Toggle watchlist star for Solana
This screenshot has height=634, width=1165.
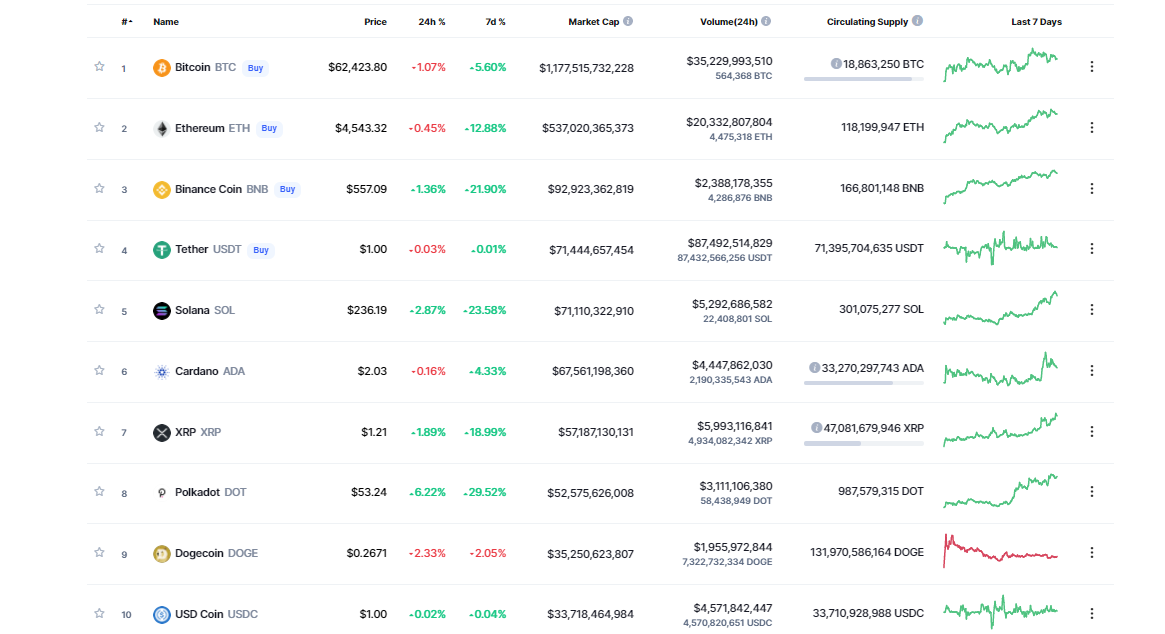click(x=99, y=309)
